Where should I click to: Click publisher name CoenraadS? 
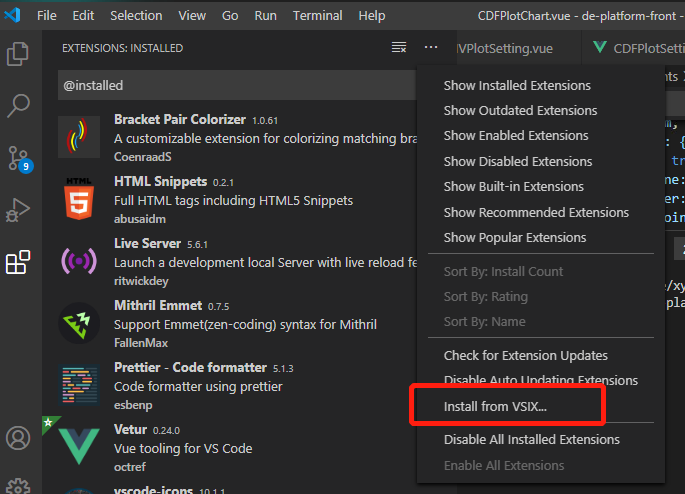(143, 157)
